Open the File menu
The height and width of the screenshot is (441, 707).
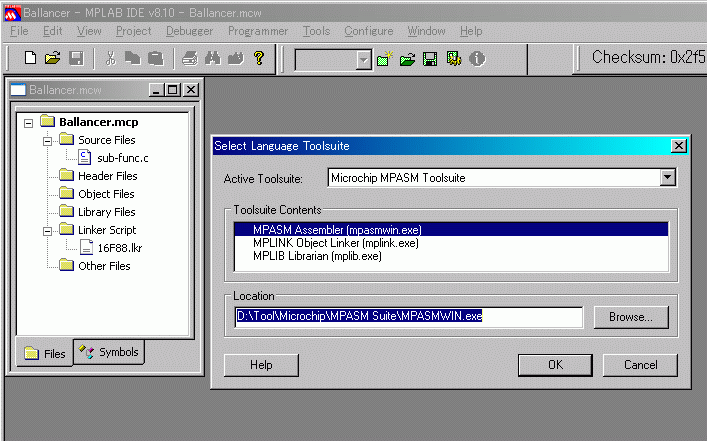[19, 31]
